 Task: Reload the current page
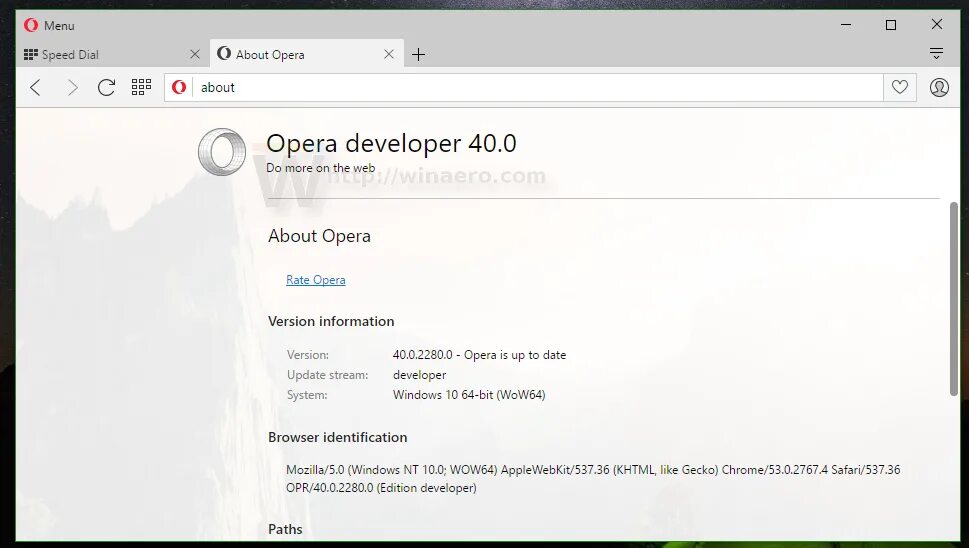(106, 88)
